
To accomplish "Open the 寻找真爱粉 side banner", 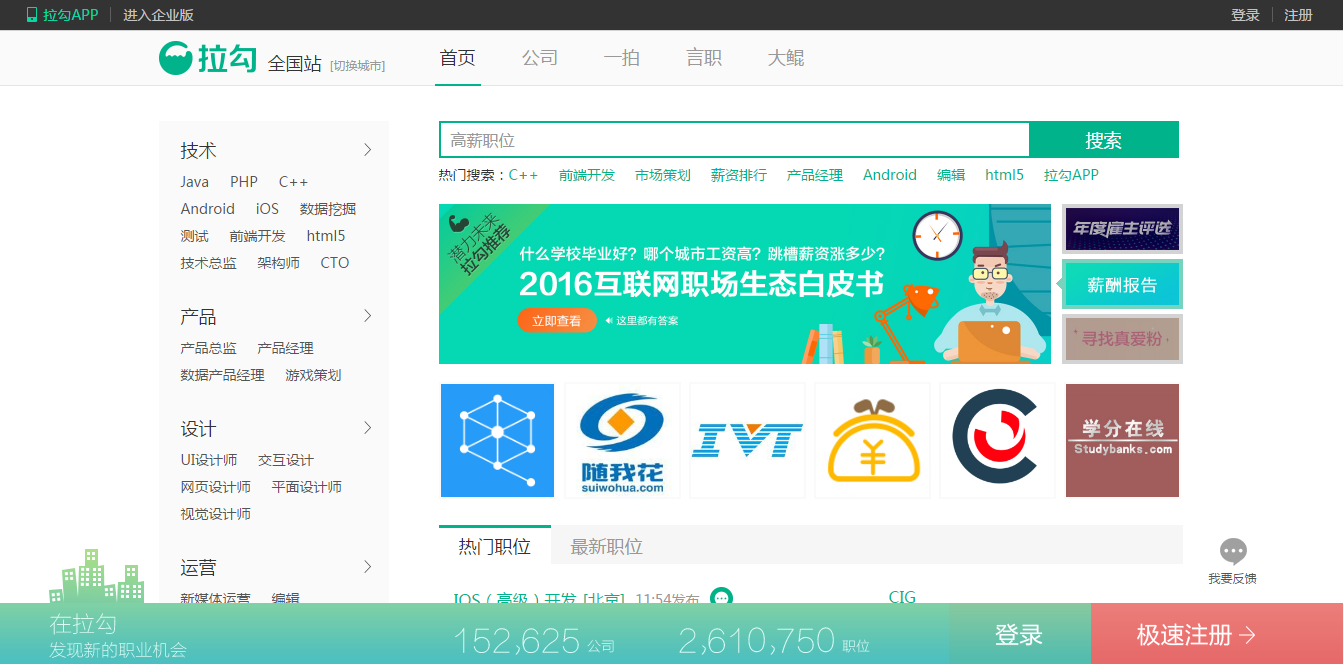I will click(1122, 339).
